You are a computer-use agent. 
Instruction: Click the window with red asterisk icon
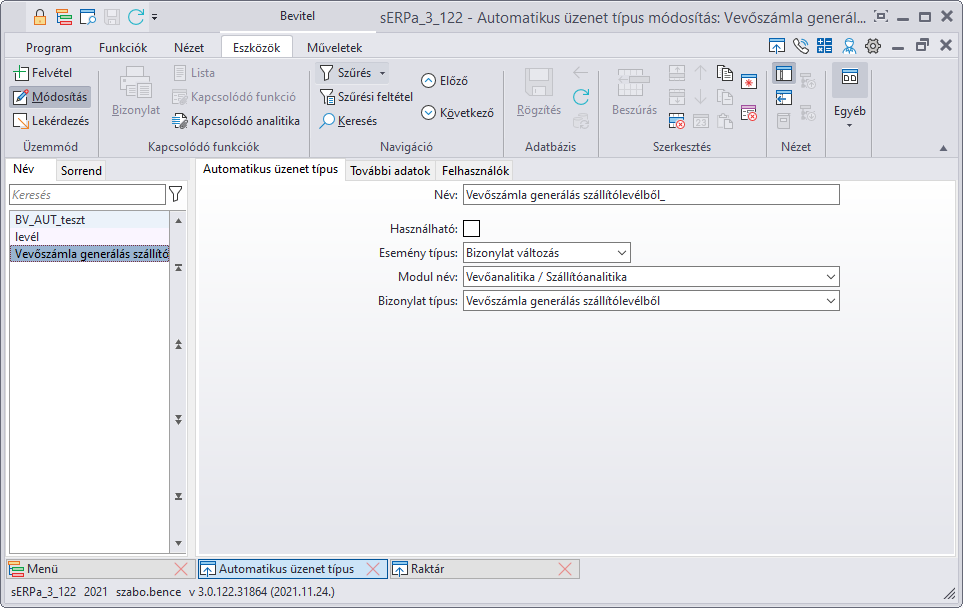(x=749, y=82)
